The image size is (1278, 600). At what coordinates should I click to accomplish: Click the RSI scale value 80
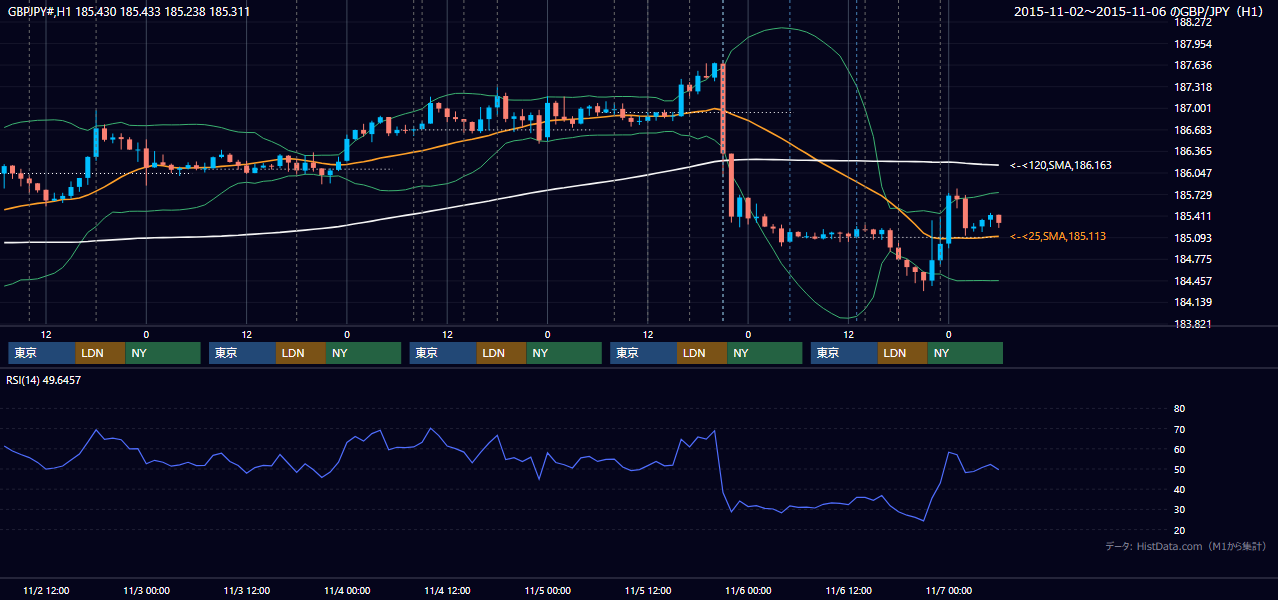coord(1179,409)
